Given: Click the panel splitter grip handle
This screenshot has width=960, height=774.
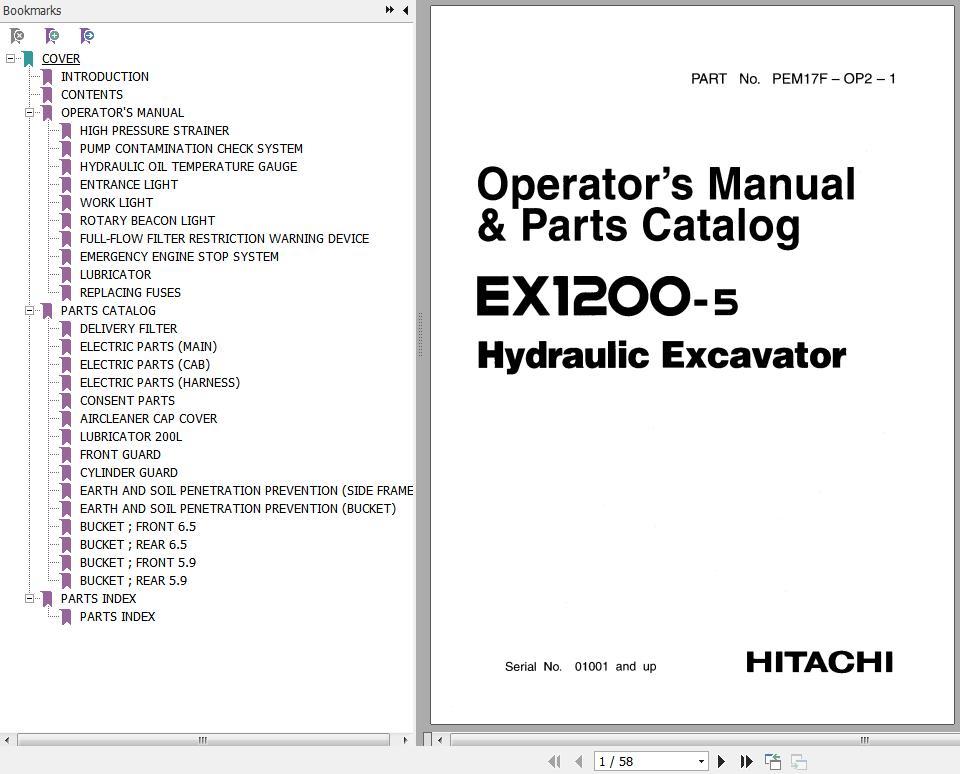Looking at the screenshot, I should tap(420, 334).
